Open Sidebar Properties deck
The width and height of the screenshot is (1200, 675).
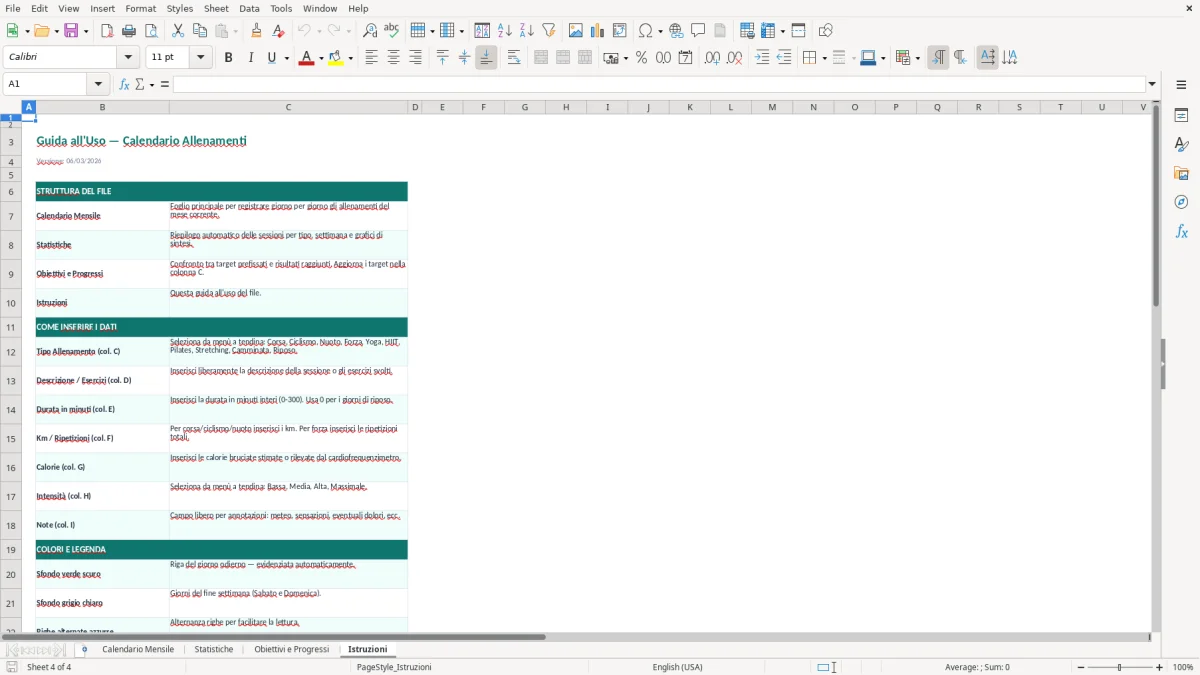click(1181, 115)
